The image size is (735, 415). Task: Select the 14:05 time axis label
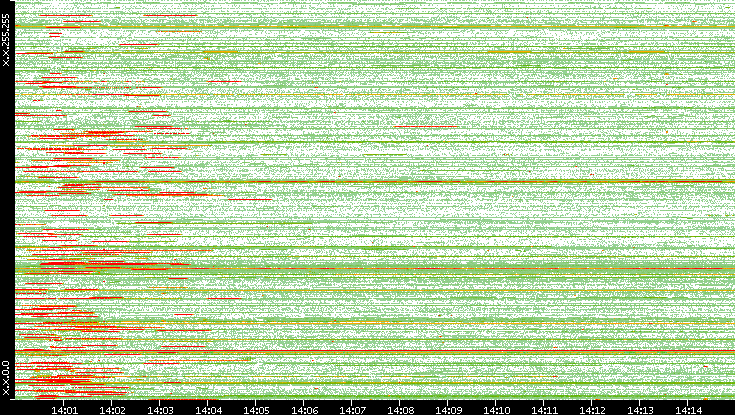[256, 409]
